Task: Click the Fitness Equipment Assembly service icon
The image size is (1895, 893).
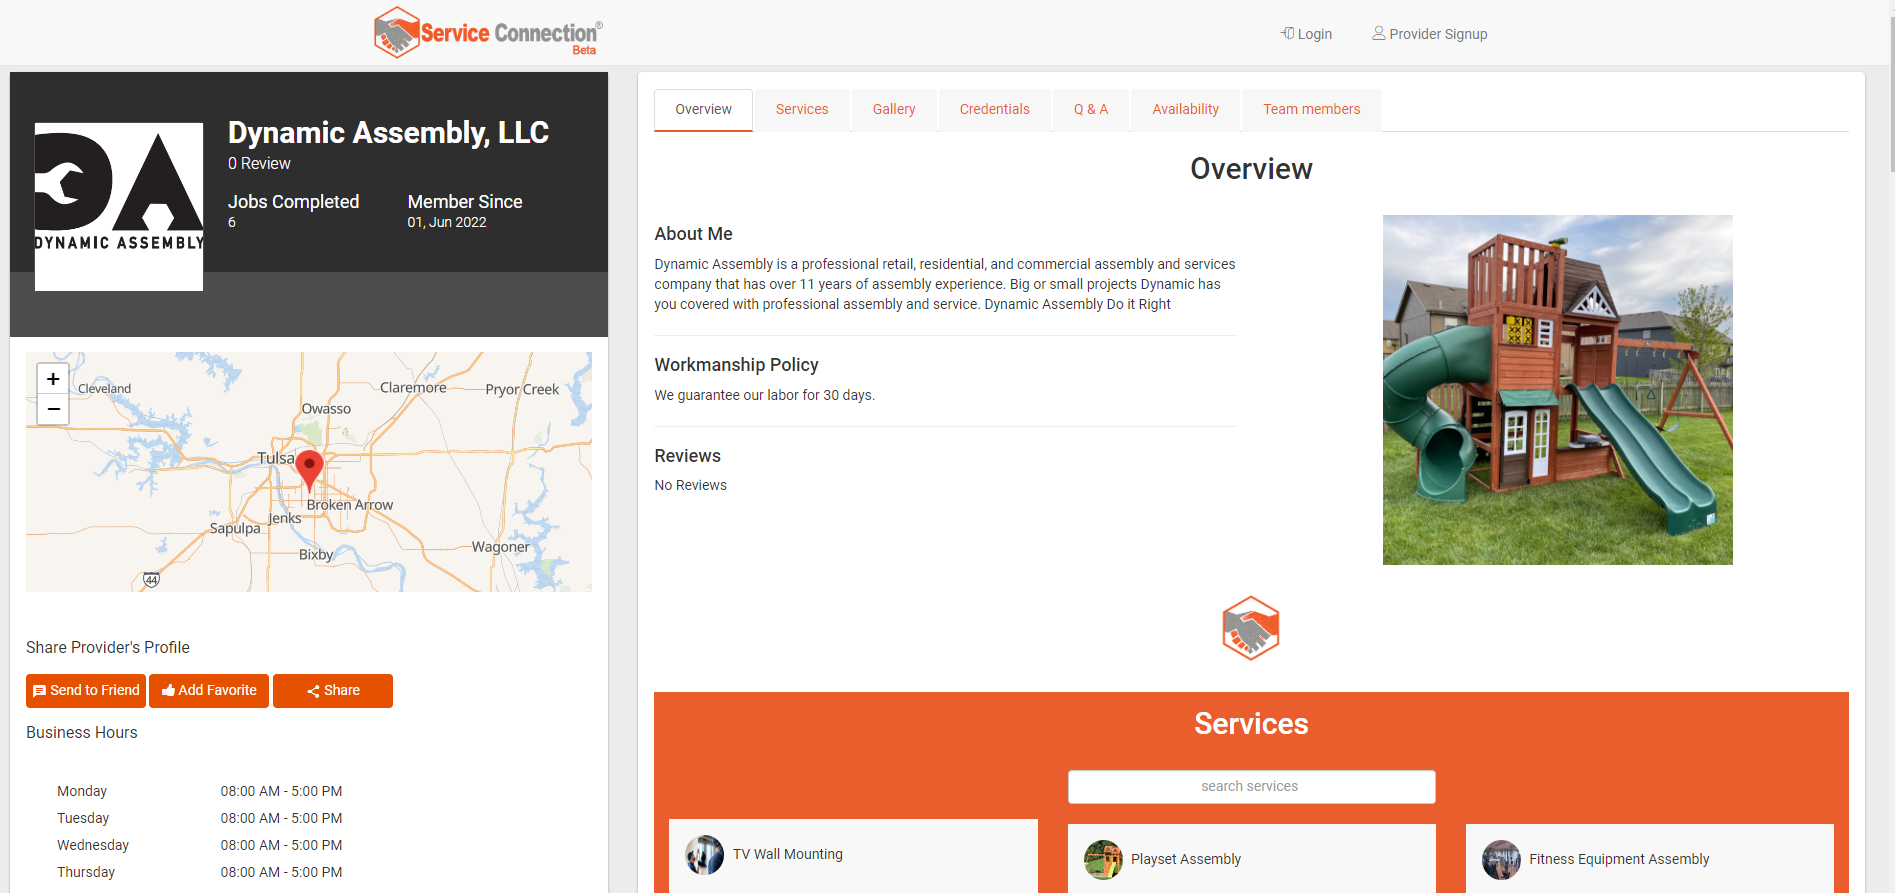Action: coord(1501,860)
